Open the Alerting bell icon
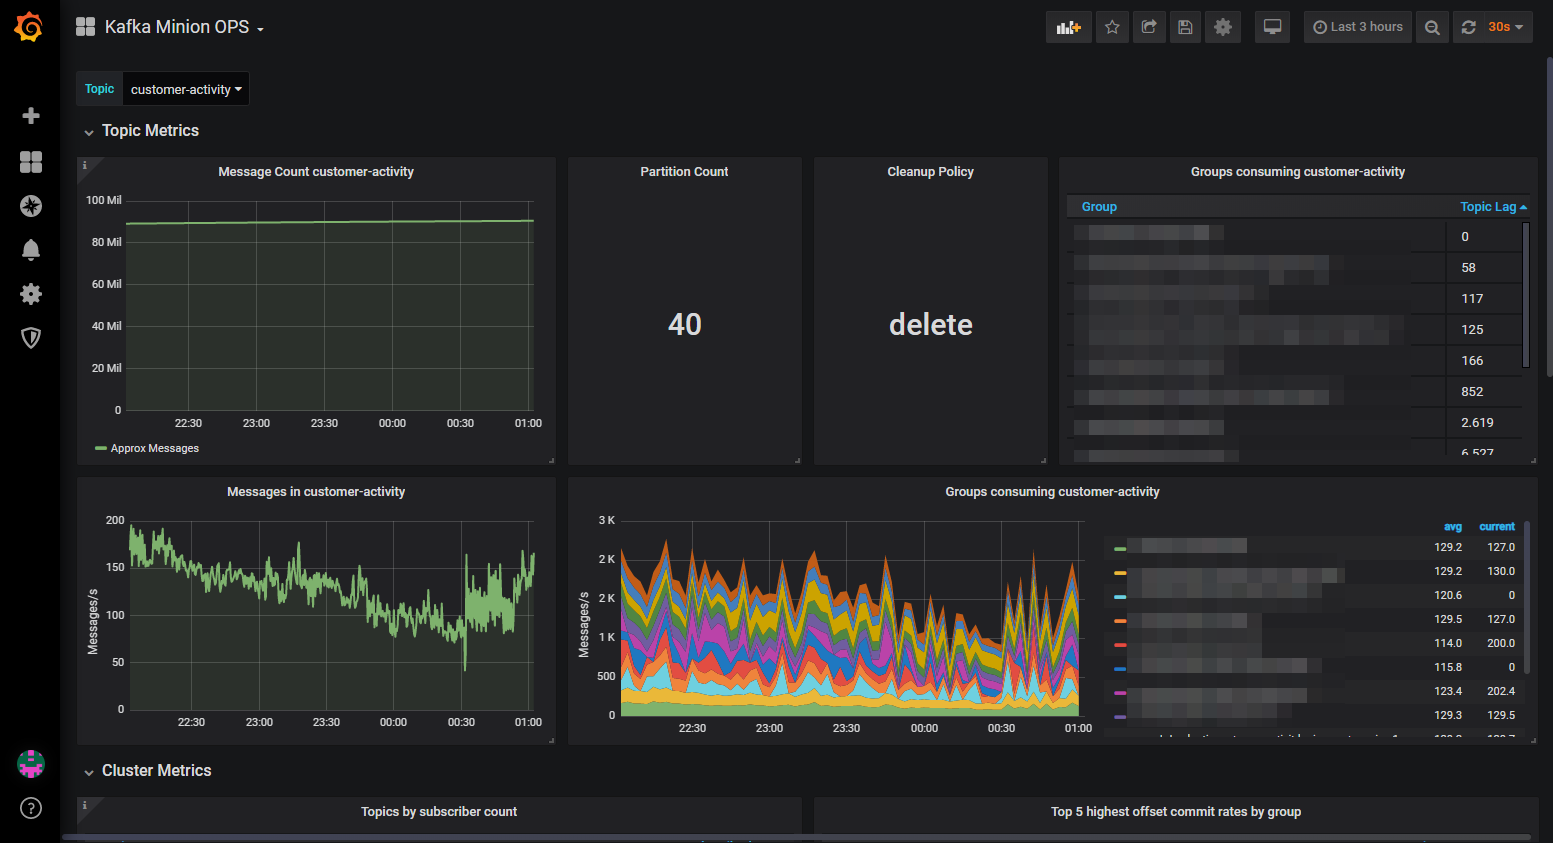 31,250
